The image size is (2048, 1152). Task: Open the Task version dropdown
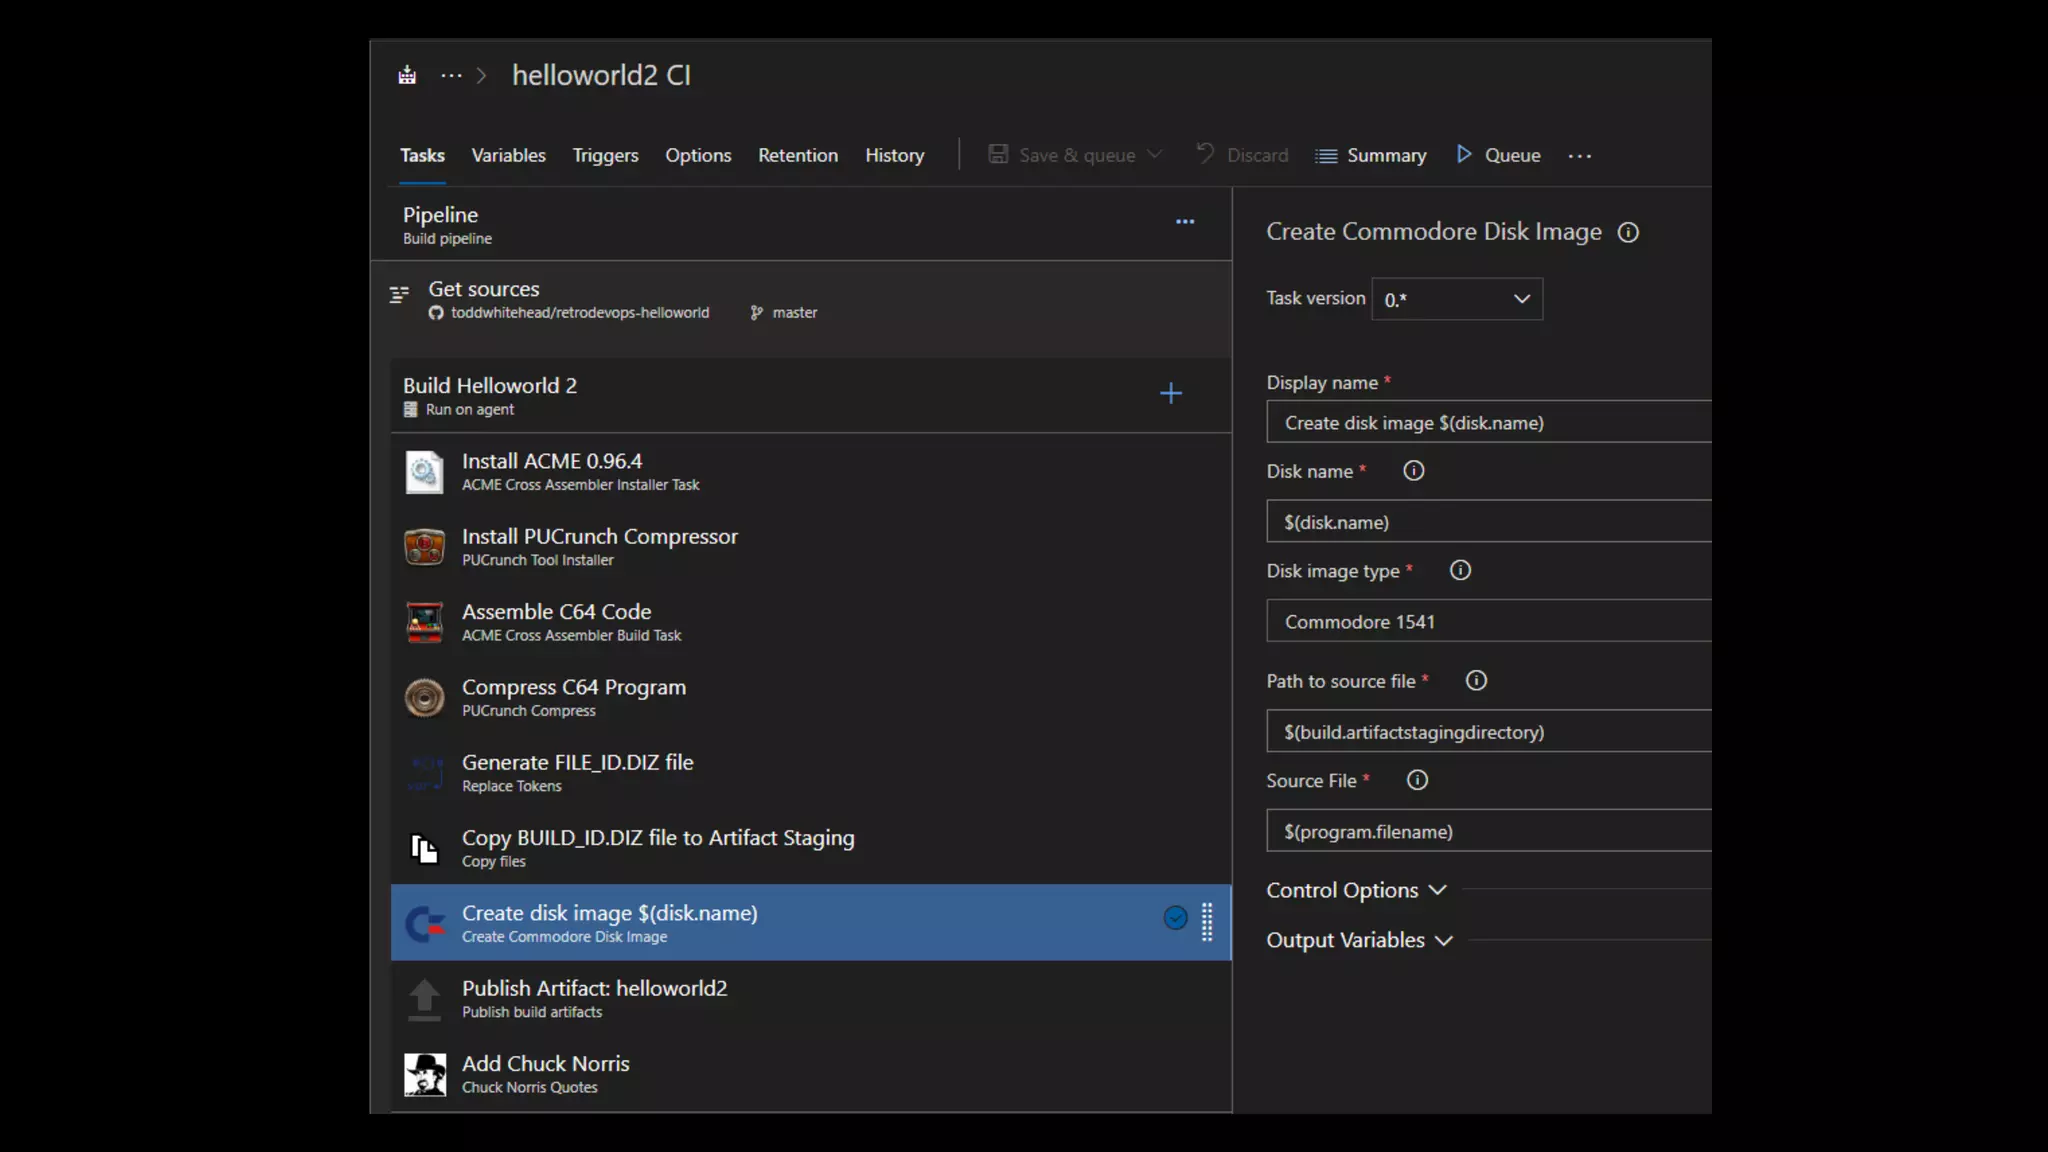pos(1456,299)
